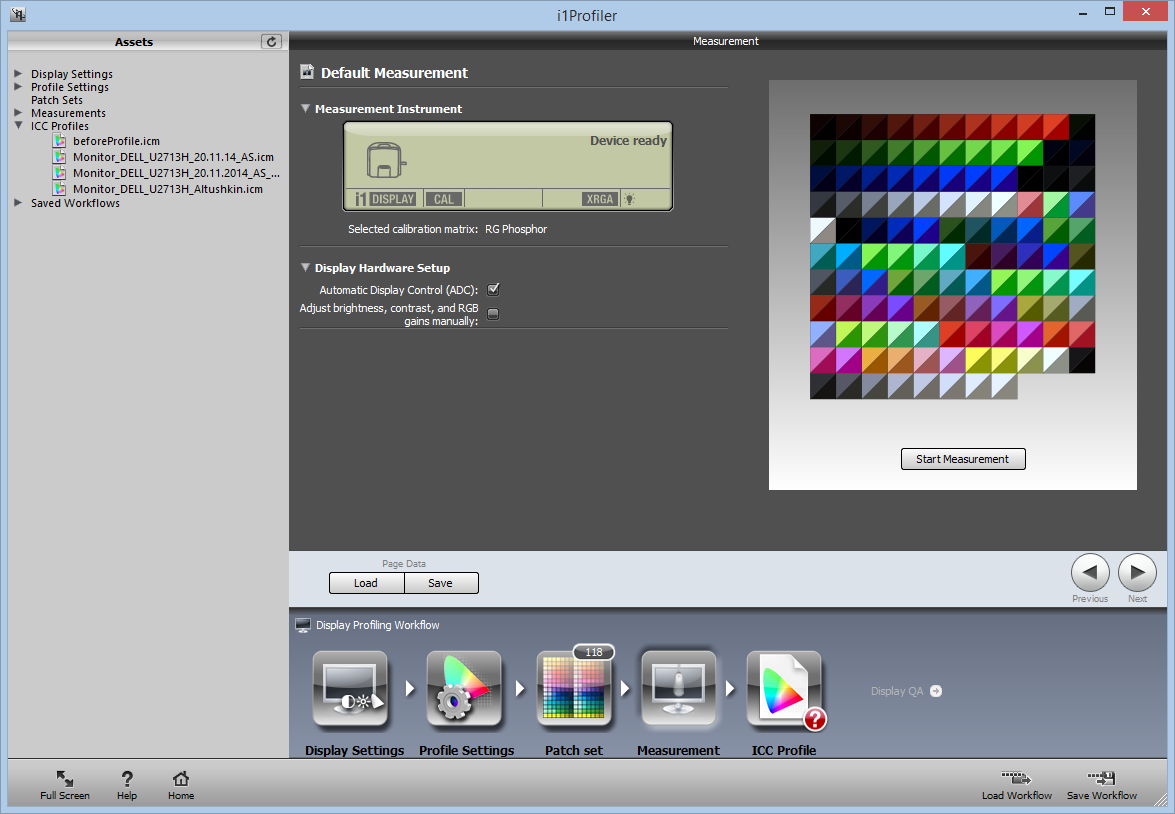Click the beforeProfile.icm file icon
Screen dimensions: 1175x814
[59, 141]
